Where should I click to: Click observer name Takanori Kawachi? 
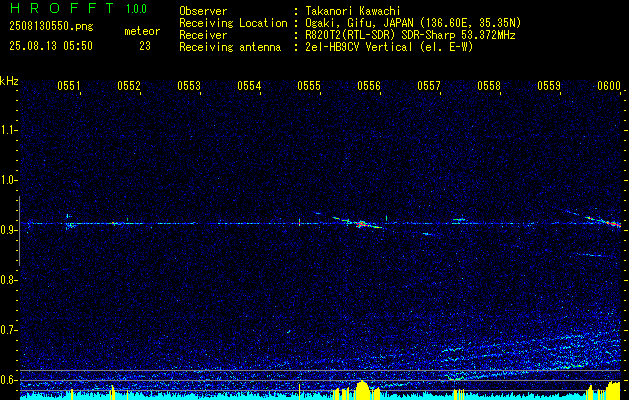coord(352,11)
